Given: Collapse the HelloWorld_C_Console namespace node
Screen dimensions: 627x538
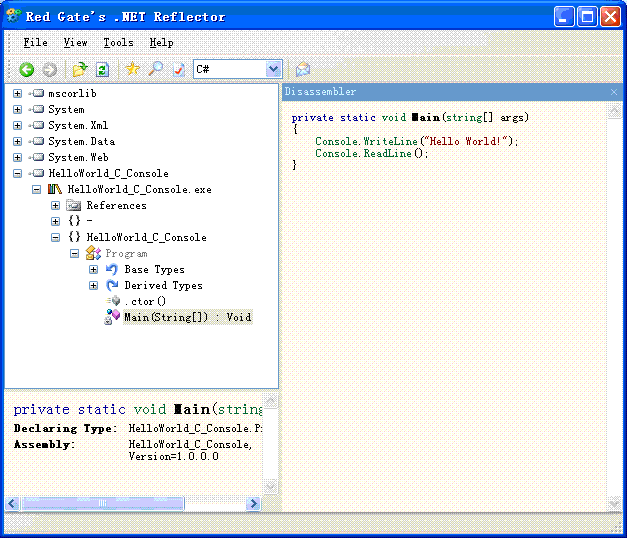Looking at the screenshot, I should pos(56,237).
